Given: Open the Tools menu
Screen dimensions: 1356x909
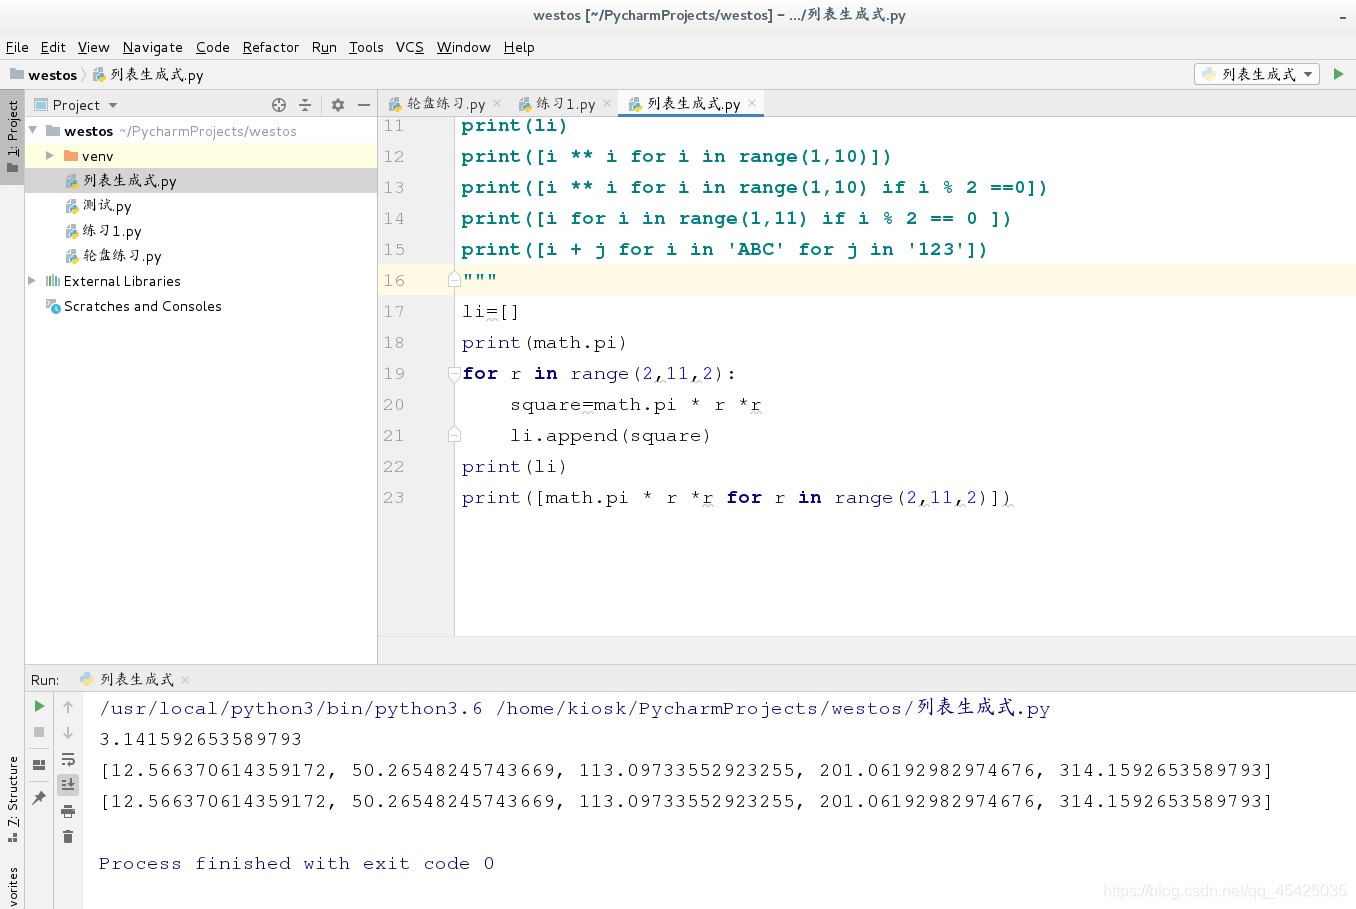Looking at the screenshot, I should 366,47.
